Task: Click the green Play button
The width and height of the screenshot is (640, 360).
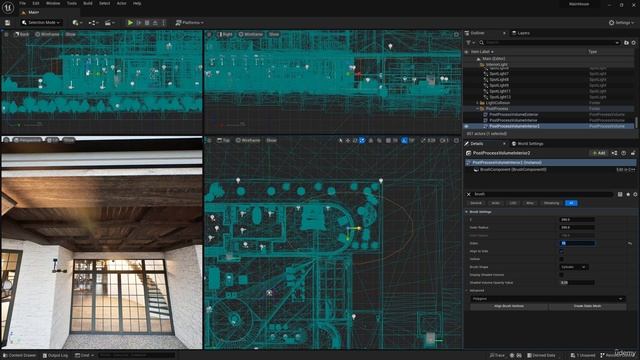Action: [130, 23]
